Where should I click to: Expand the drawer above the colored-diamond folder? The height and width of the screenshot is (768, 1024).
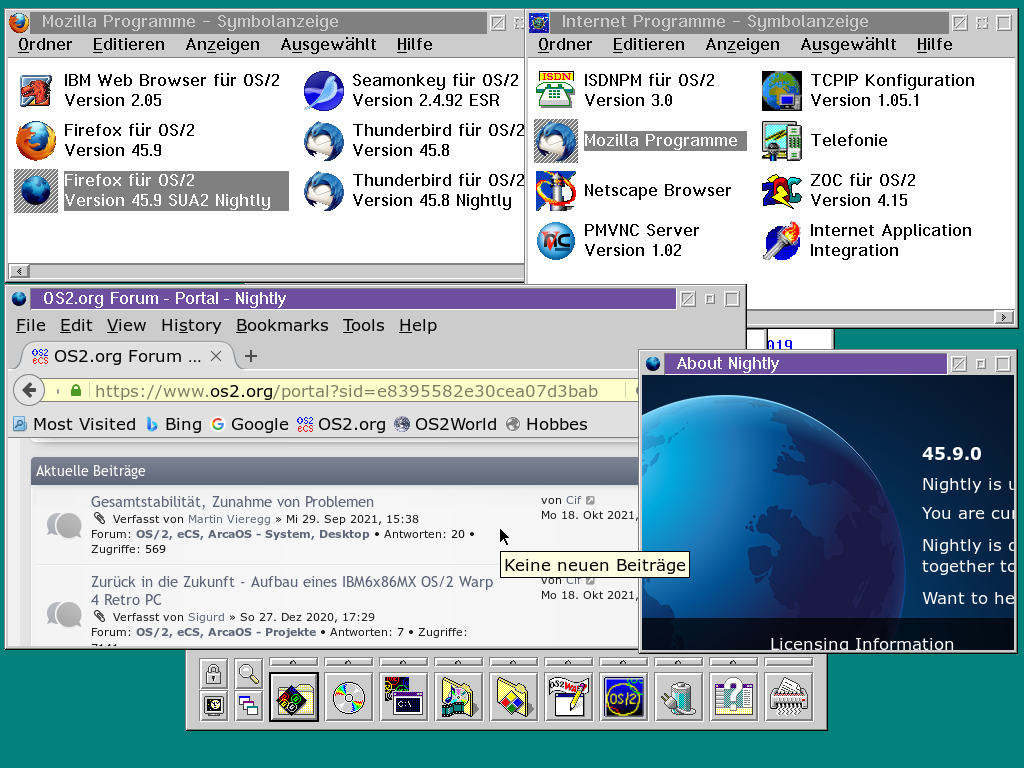[x=513, y=662]
